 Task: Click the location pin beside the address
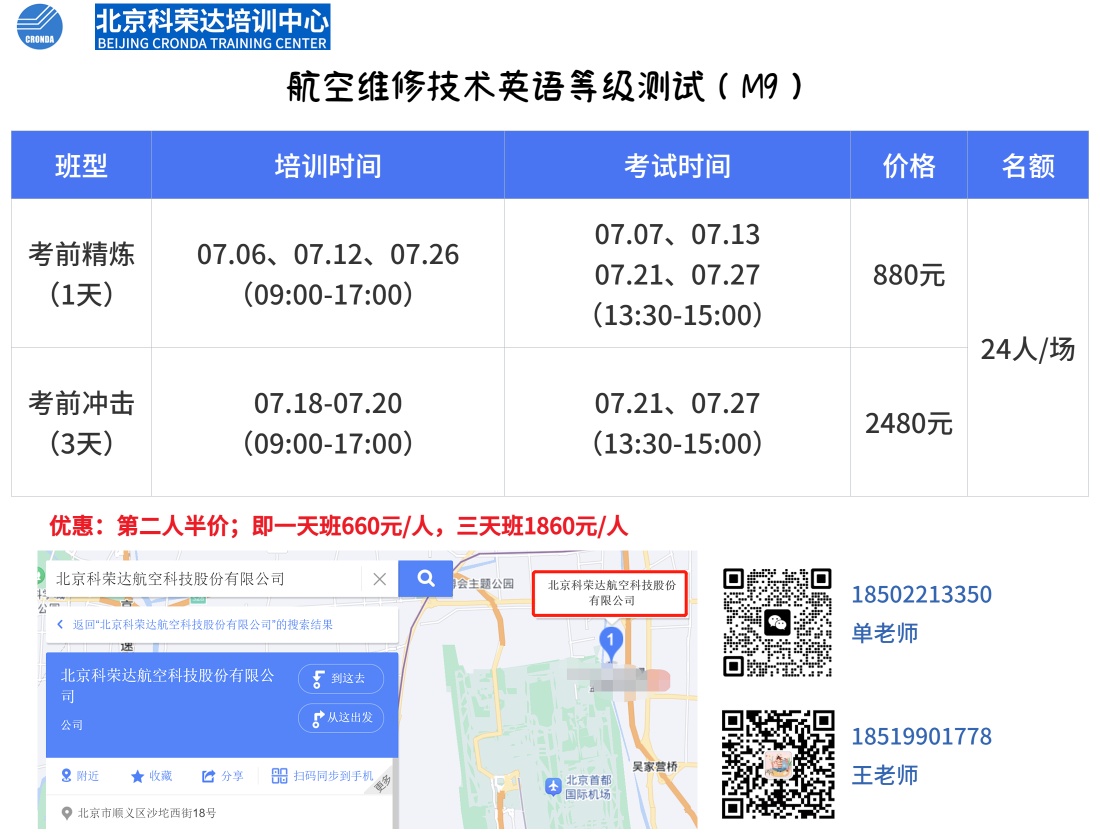pos(67,813)
